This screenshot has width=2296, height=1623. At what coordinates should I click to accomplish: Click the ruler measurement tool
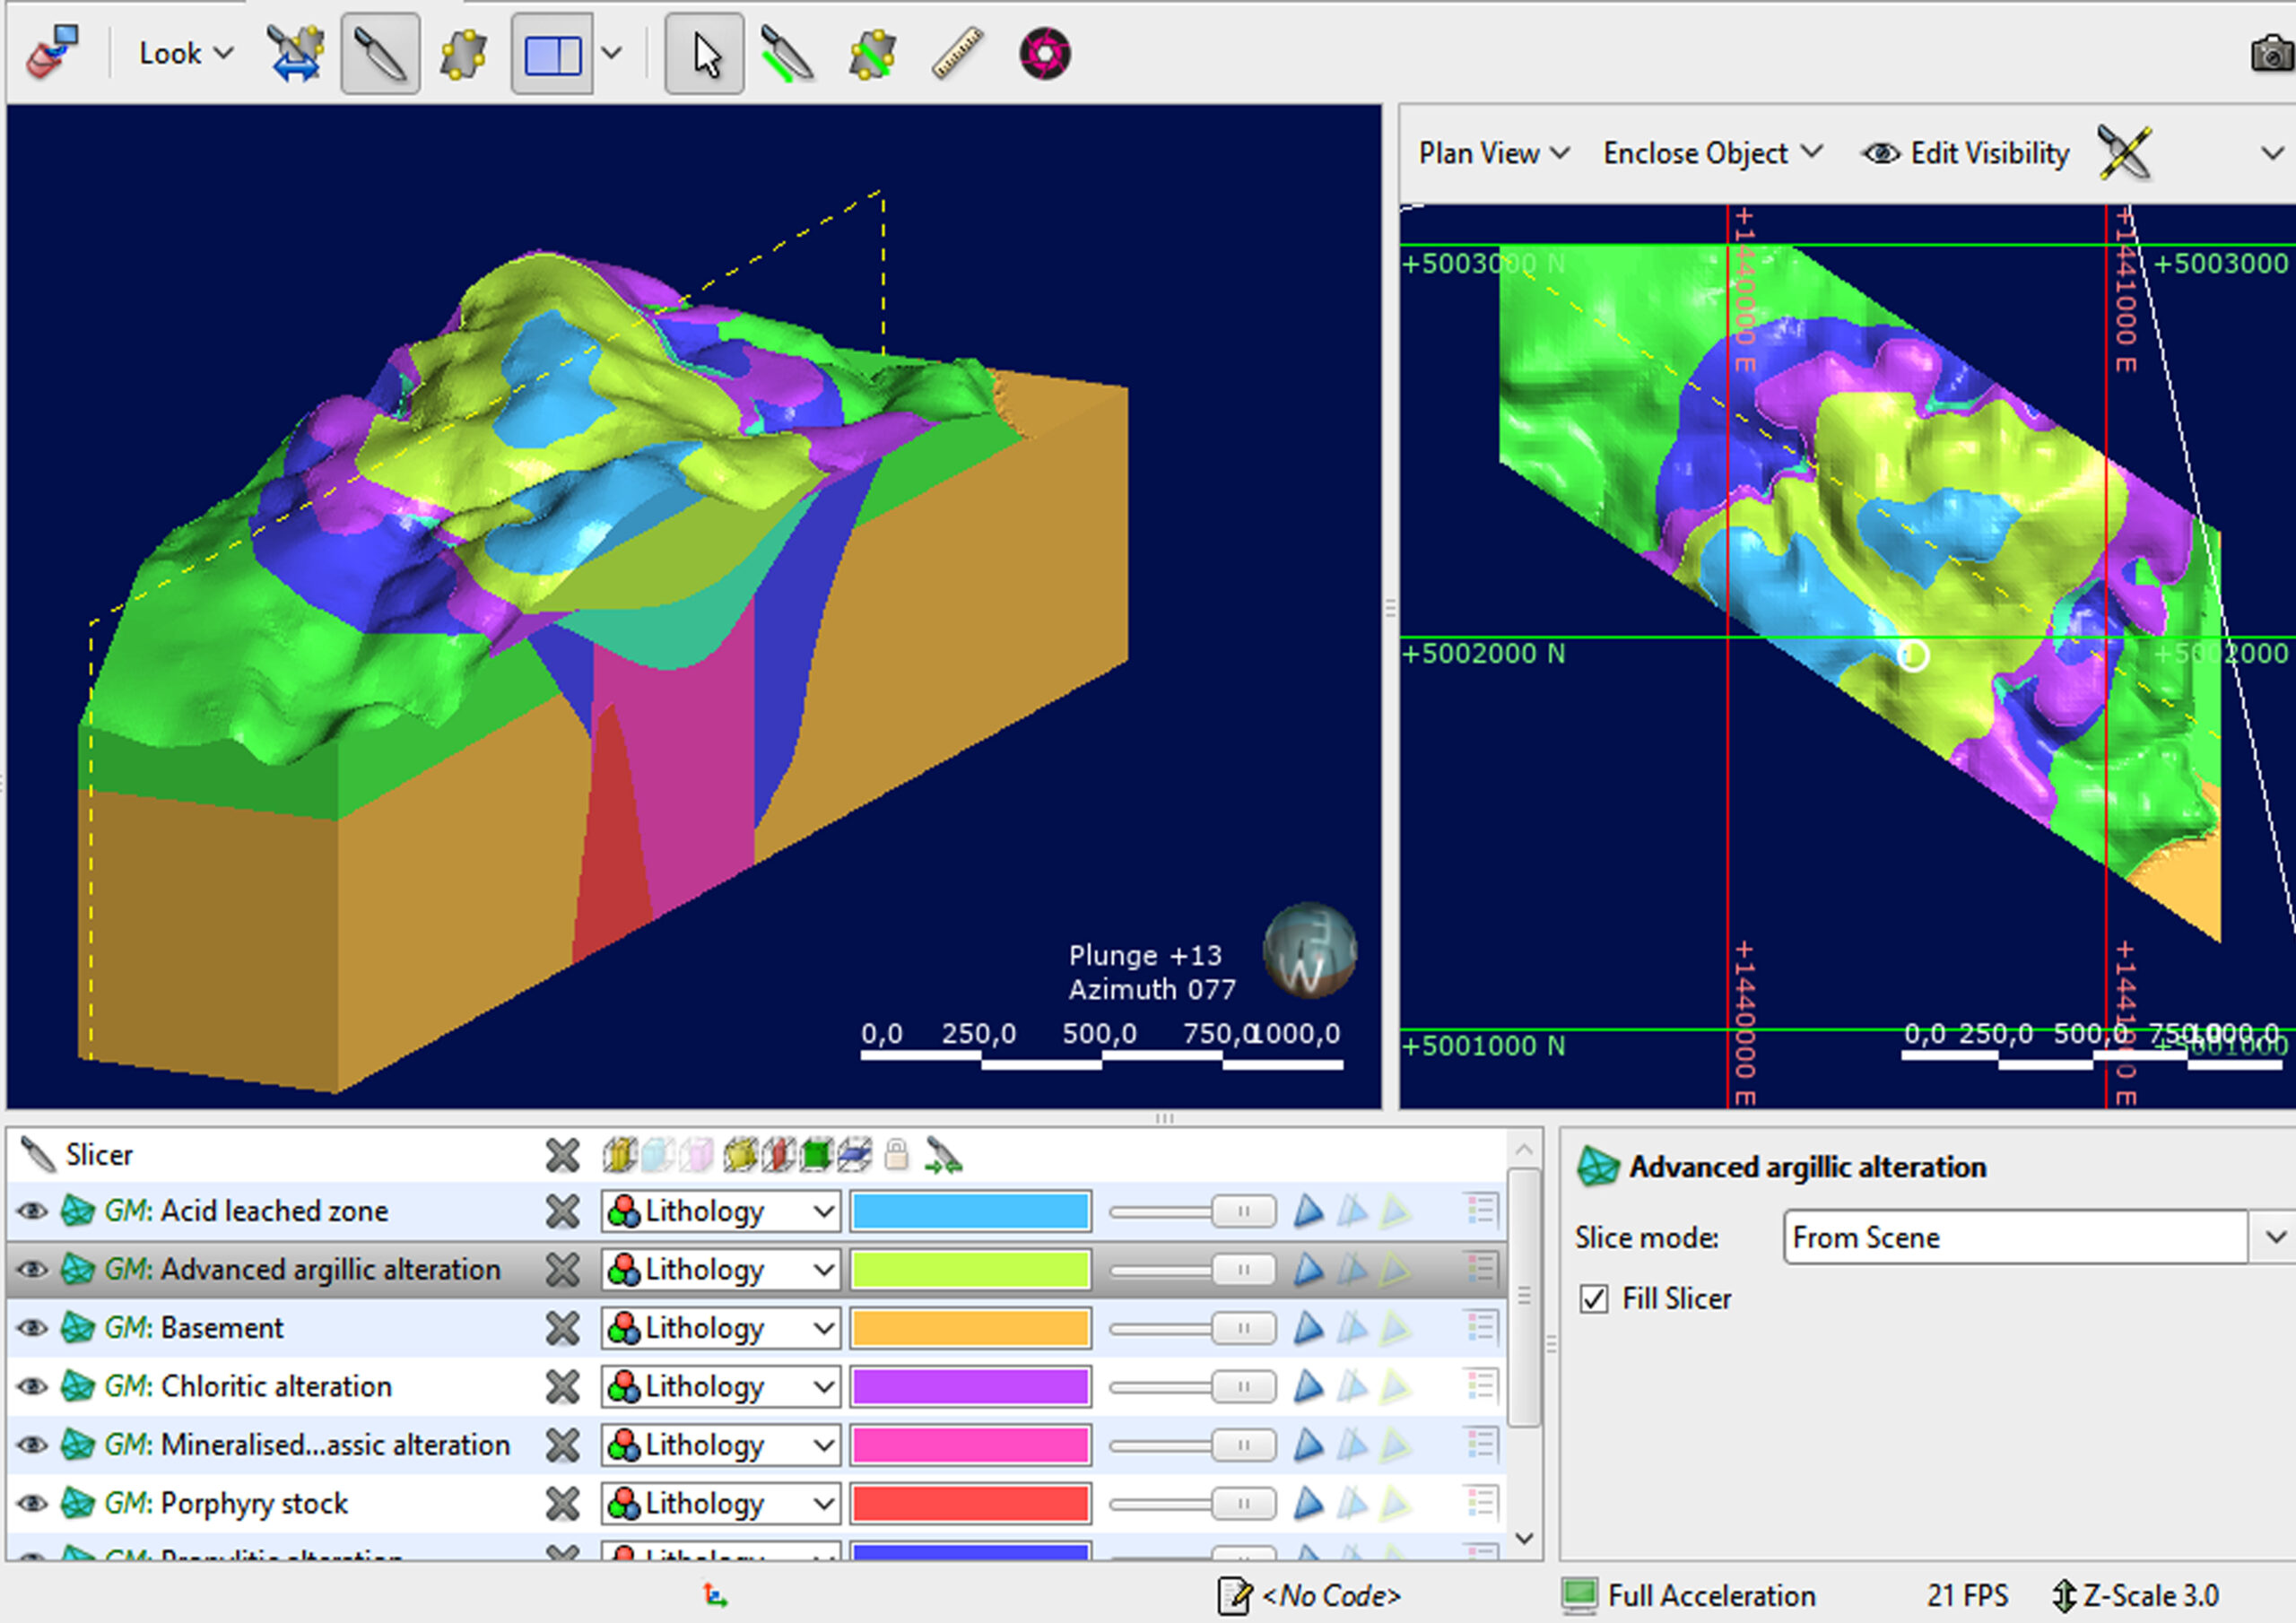coord(958,54)
